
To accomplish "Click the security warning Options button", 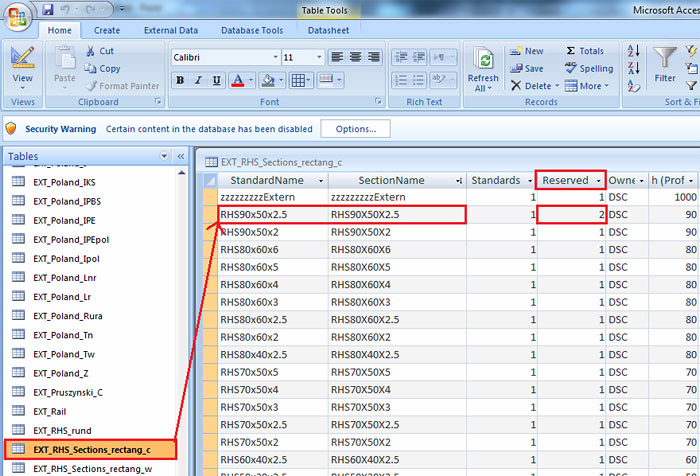I will [356, 129].
